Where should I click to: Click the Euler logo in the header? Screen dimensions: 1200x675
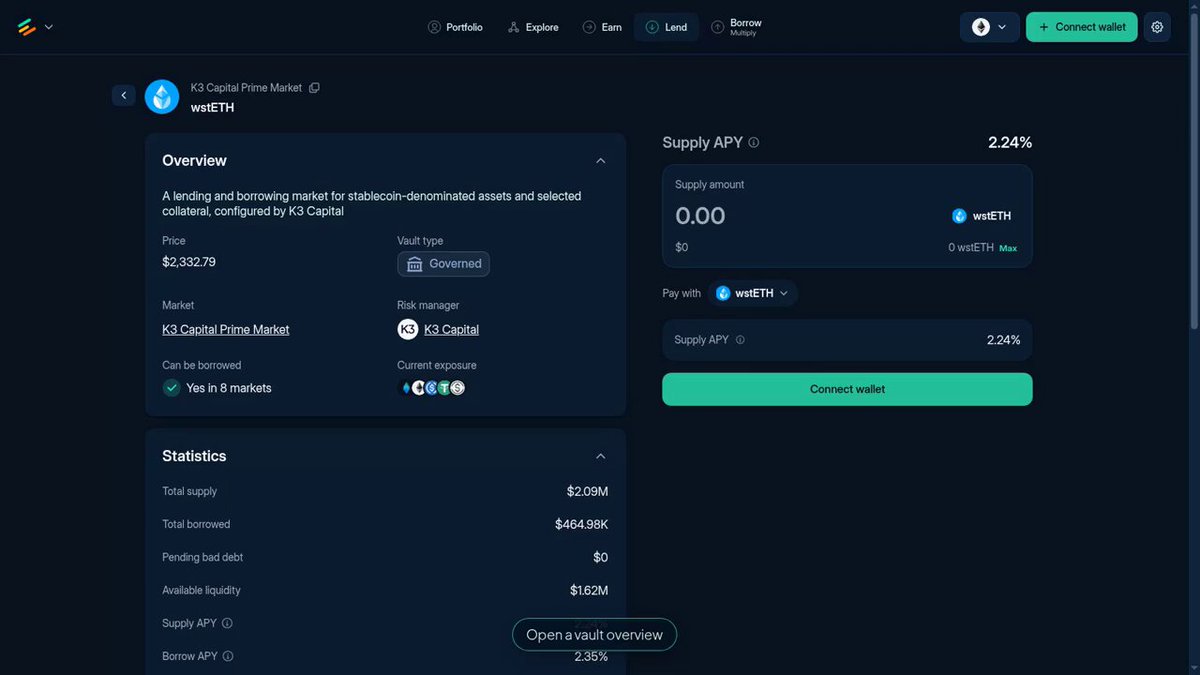click(27, 27)
